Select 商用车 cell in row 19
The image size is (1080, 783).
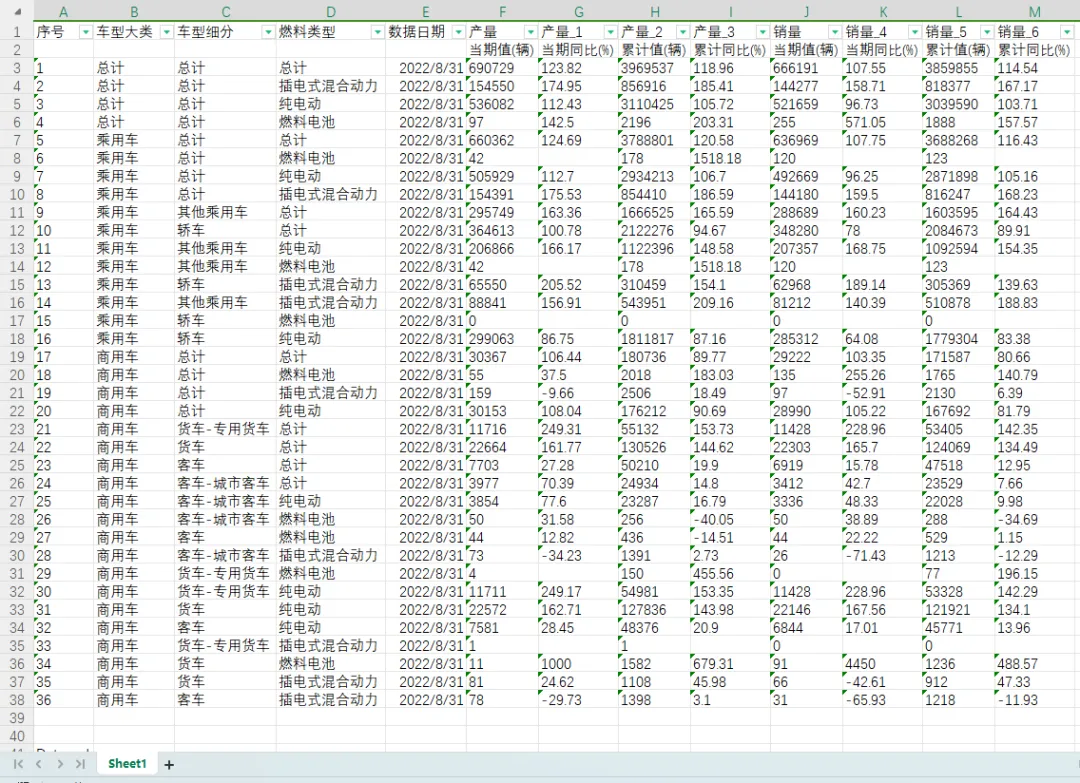click(134, 357)
